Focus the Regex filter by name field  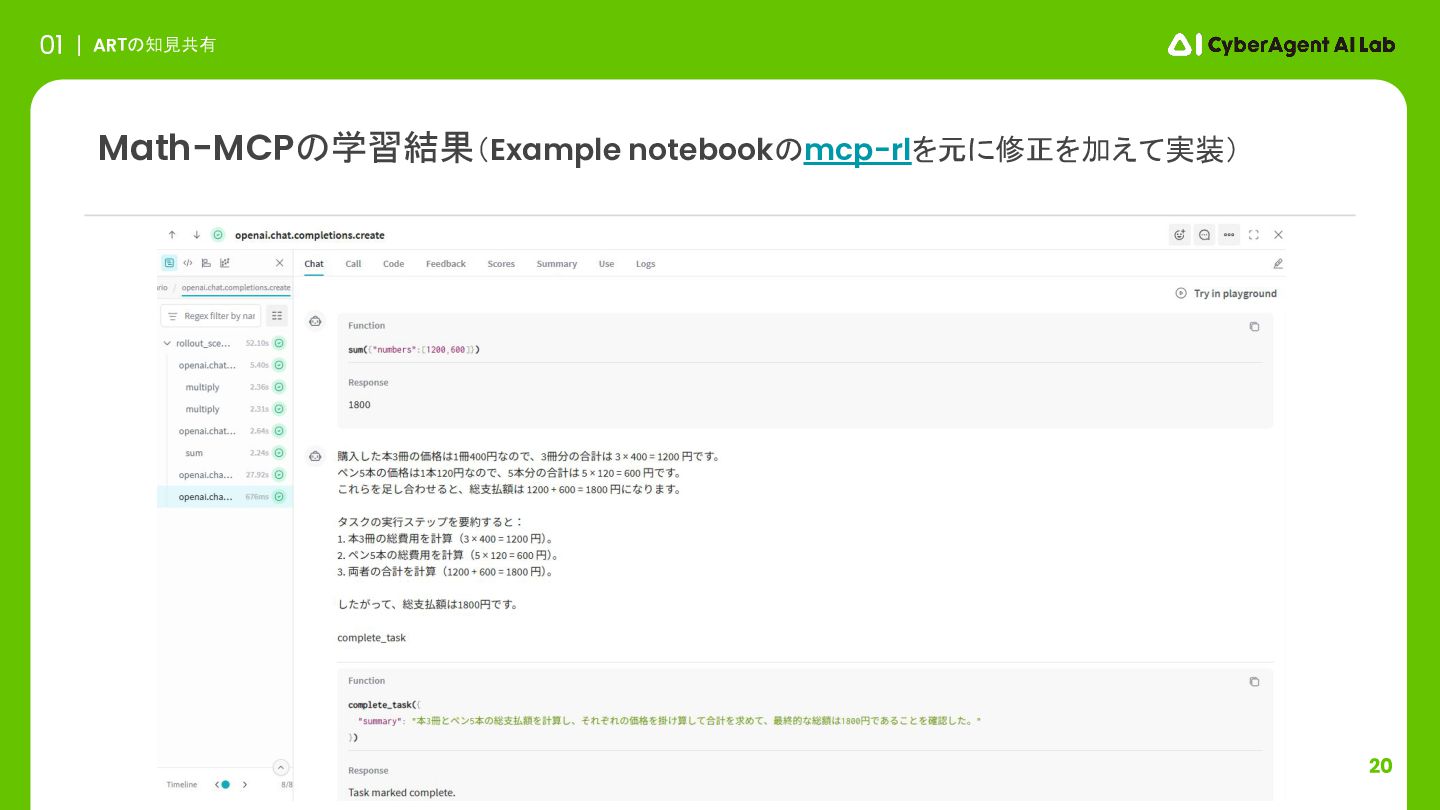(210, 316)
